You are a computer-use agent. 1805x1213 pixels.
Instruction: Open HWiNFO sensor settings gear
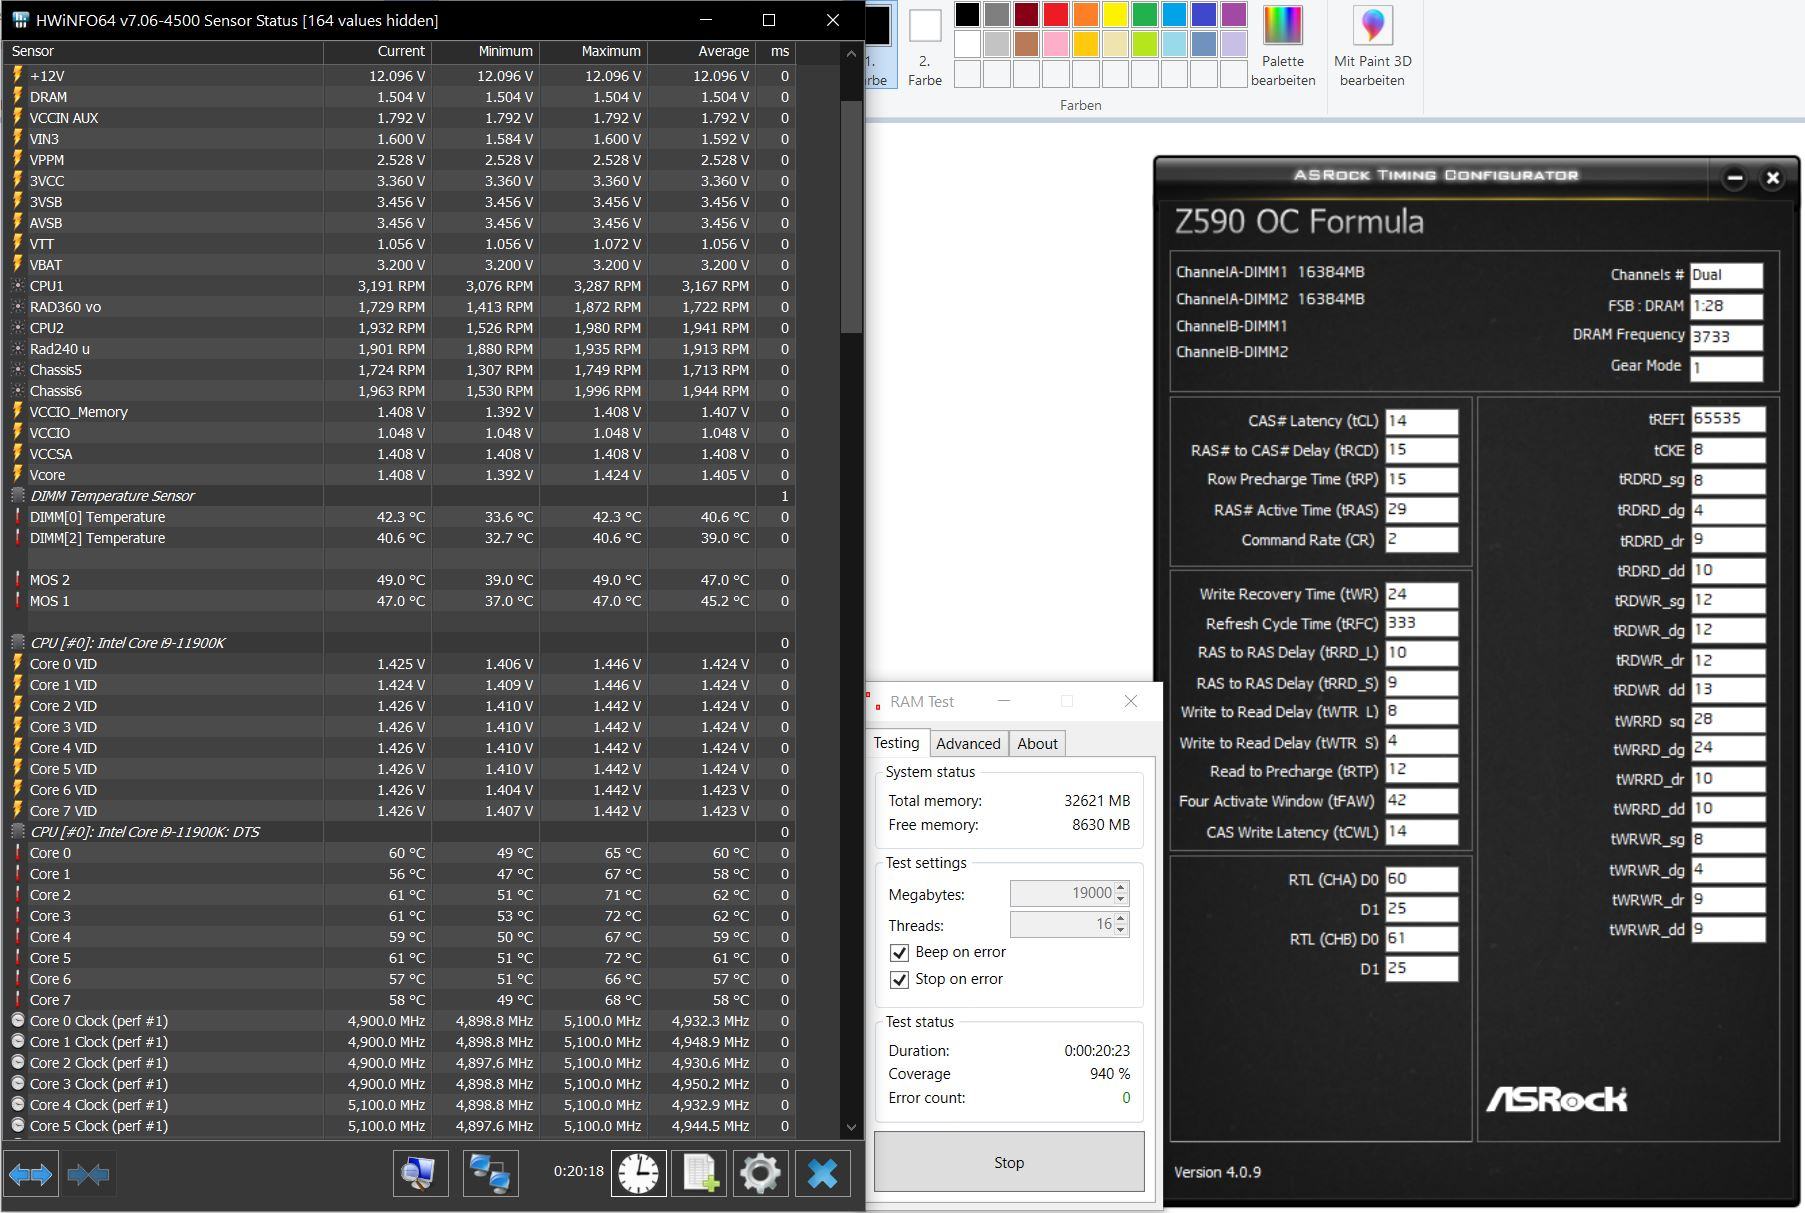pyautogui.click(x=760, y=1173)
